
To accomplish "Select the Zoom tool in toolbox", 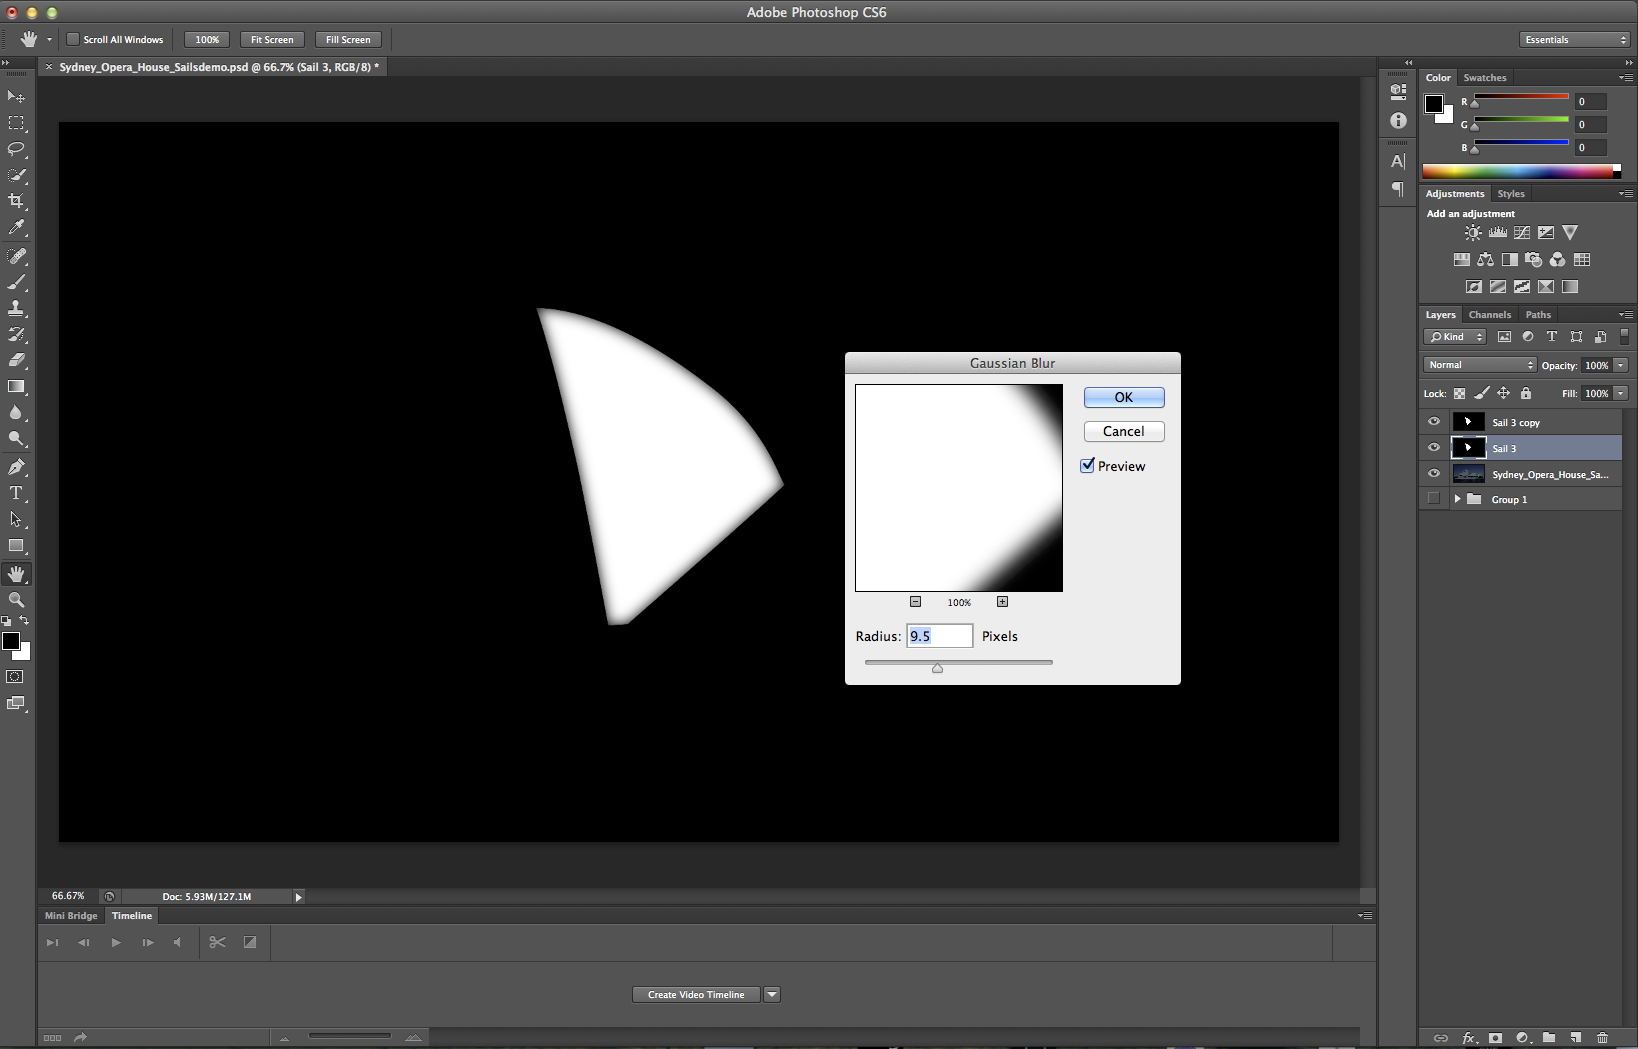I will tap(16, 600).
